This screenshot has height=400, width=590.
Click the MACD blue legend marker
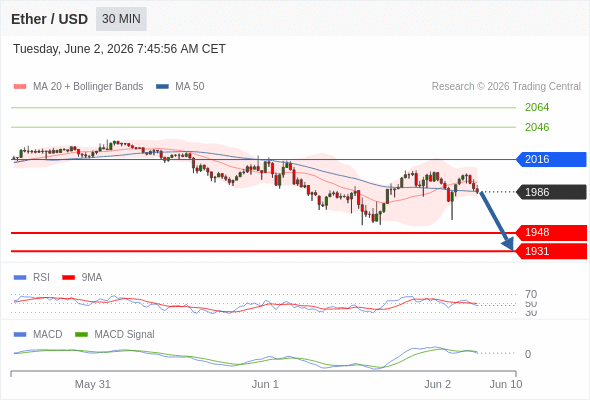click(20, 334)
